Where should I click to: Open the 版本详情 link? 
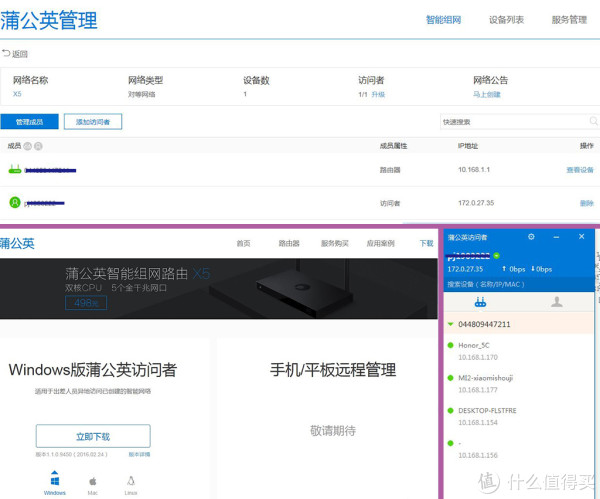coord(139,454)
